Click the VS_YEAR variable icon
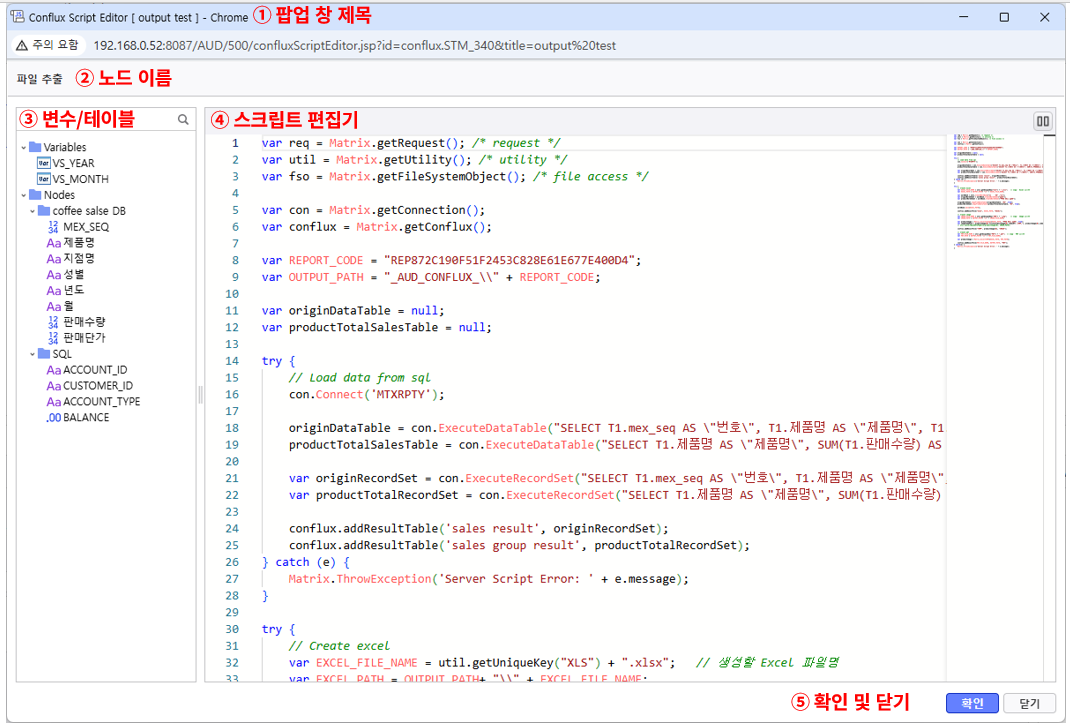The image size is (1070, 723). click(43, 163)
